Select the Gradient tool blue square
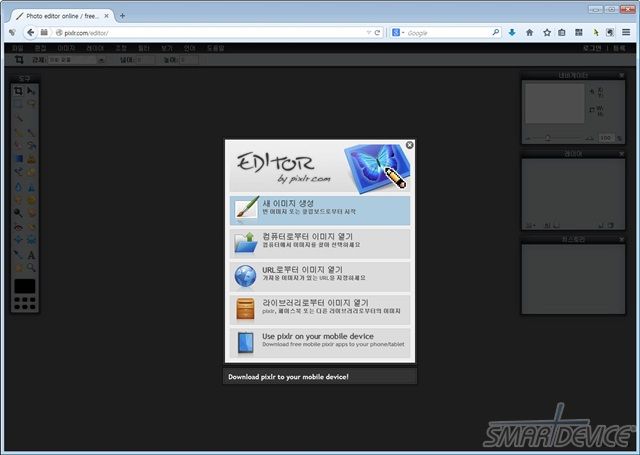This screenshot has width=640, height=455. point(18,159)
